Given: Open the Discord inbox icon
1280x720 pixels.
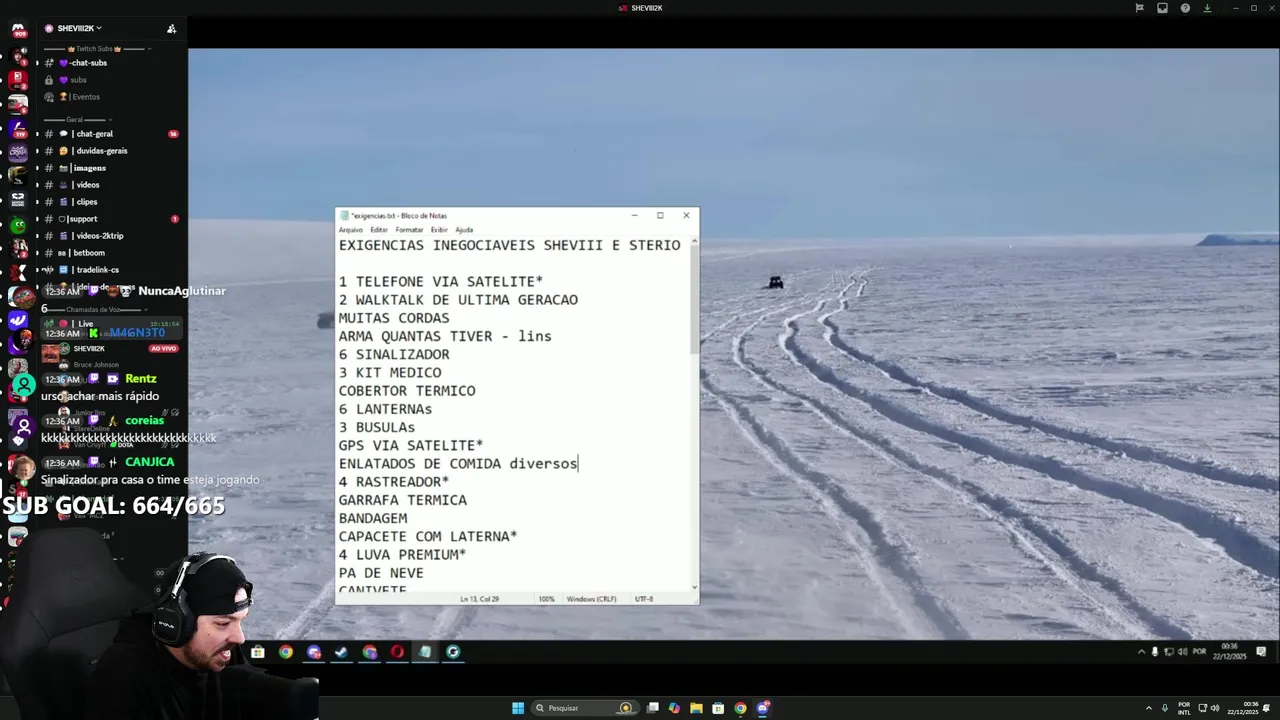Looking at the screenshot, I should 1162,8.
